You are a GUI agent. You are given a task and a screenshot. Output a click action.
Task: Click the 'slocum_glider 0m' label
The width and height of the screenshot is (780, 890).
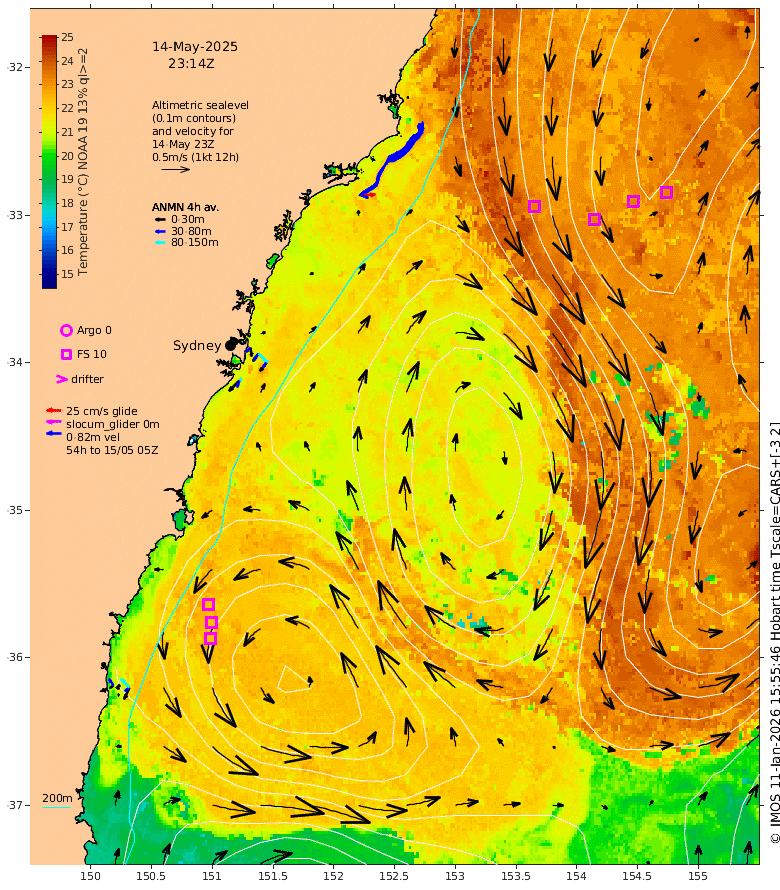pyautogui.click(x=113, y=424)
